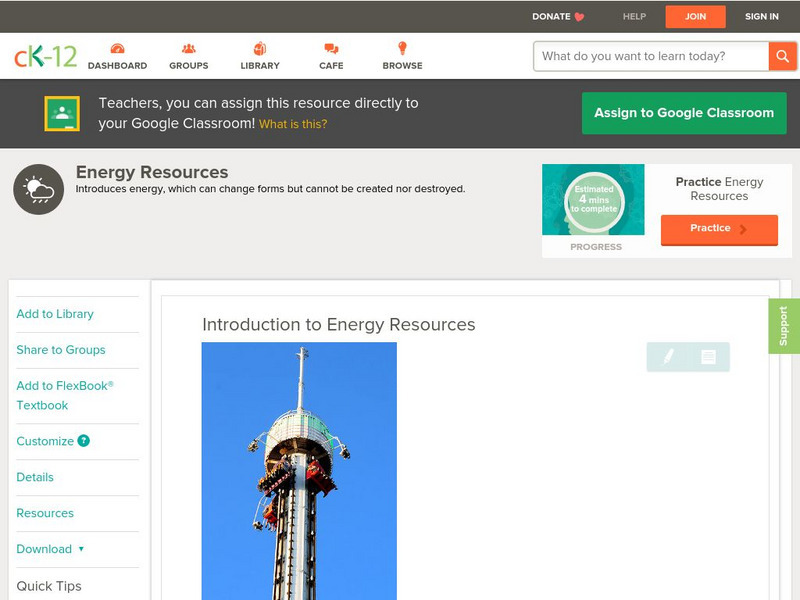
Task: Open the Groups people icon
Action: (188, 49)
